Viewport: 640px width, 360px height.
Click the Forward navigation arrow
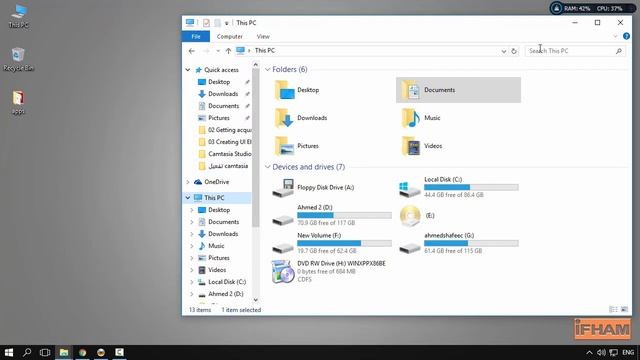click(206, 51)
